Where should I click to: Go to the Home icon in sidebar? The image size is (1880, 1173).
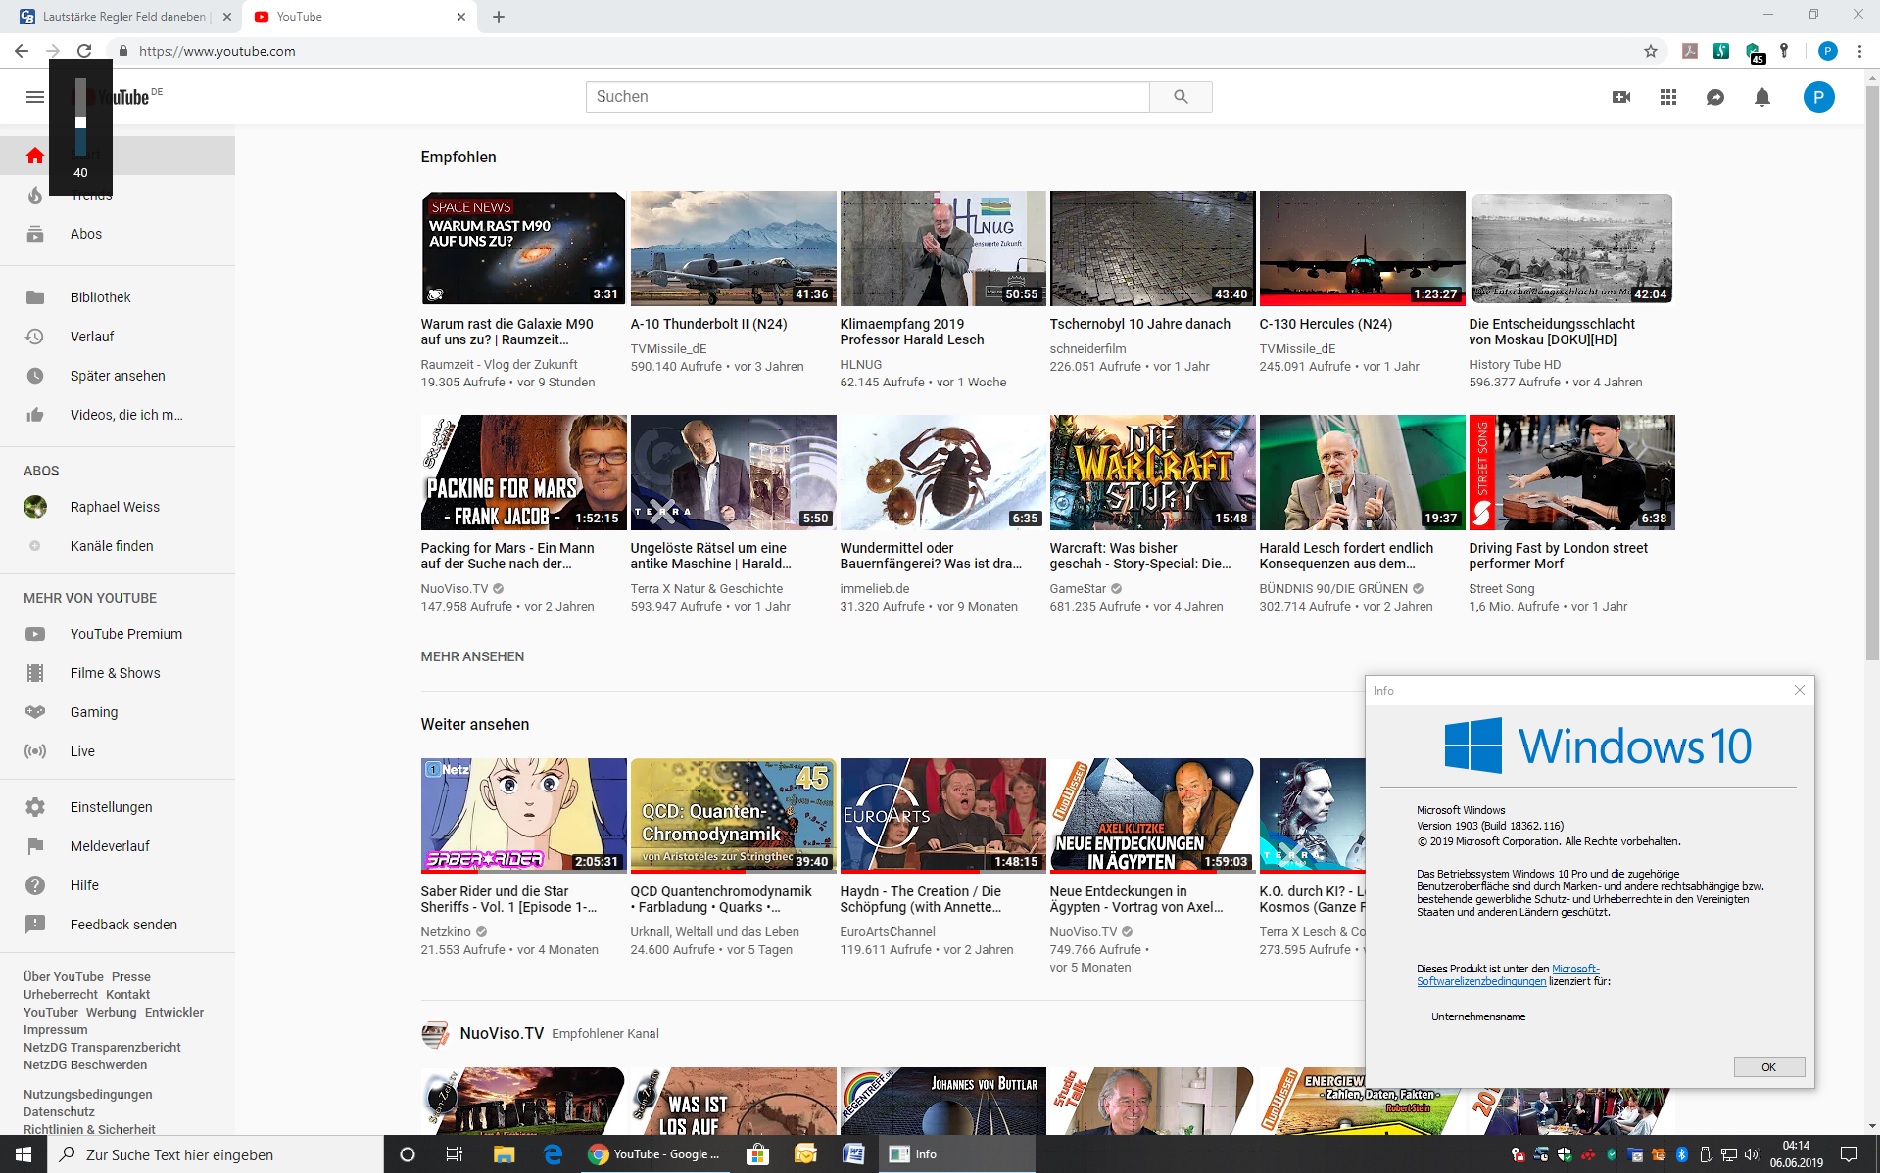(35, 155)
